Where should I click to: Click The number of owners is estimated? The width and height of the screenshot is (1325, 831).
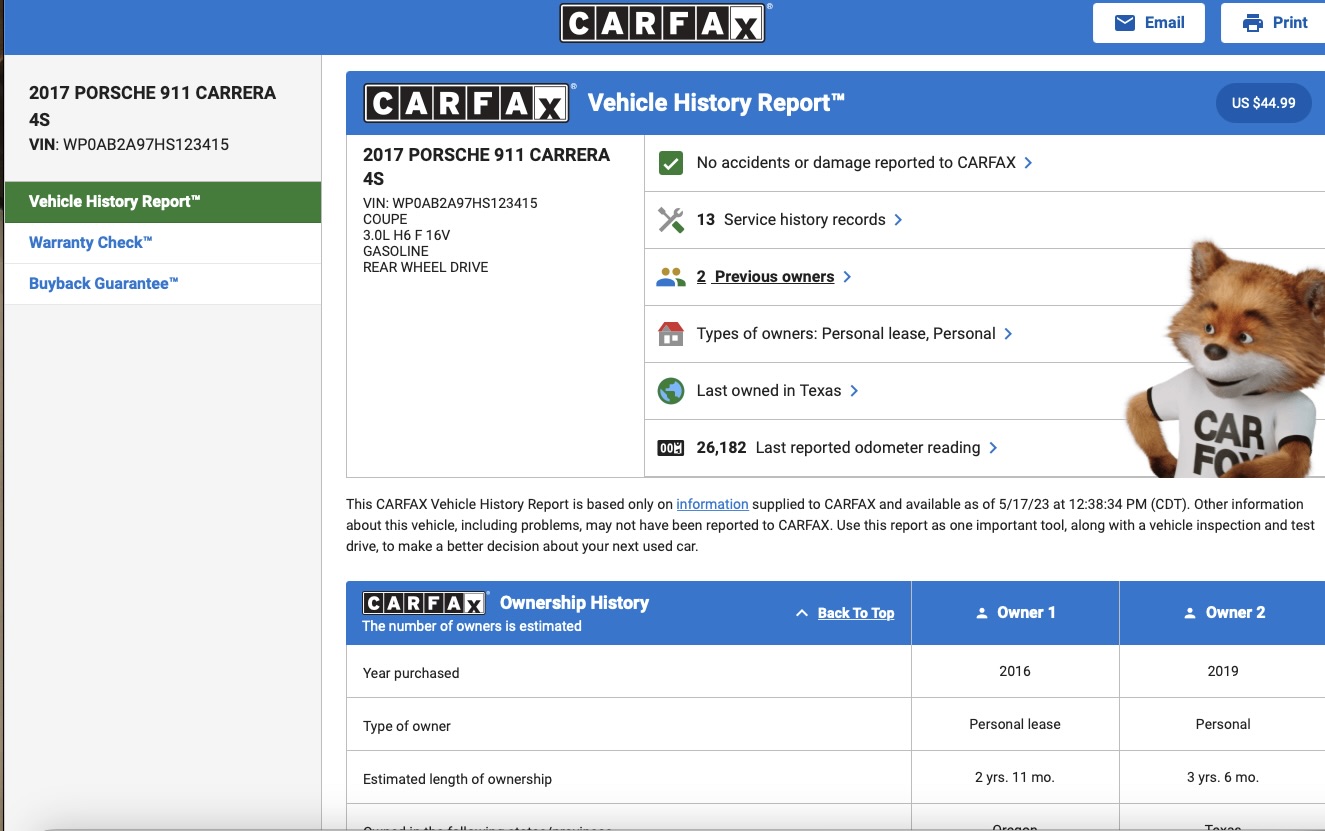pos(472,626)
